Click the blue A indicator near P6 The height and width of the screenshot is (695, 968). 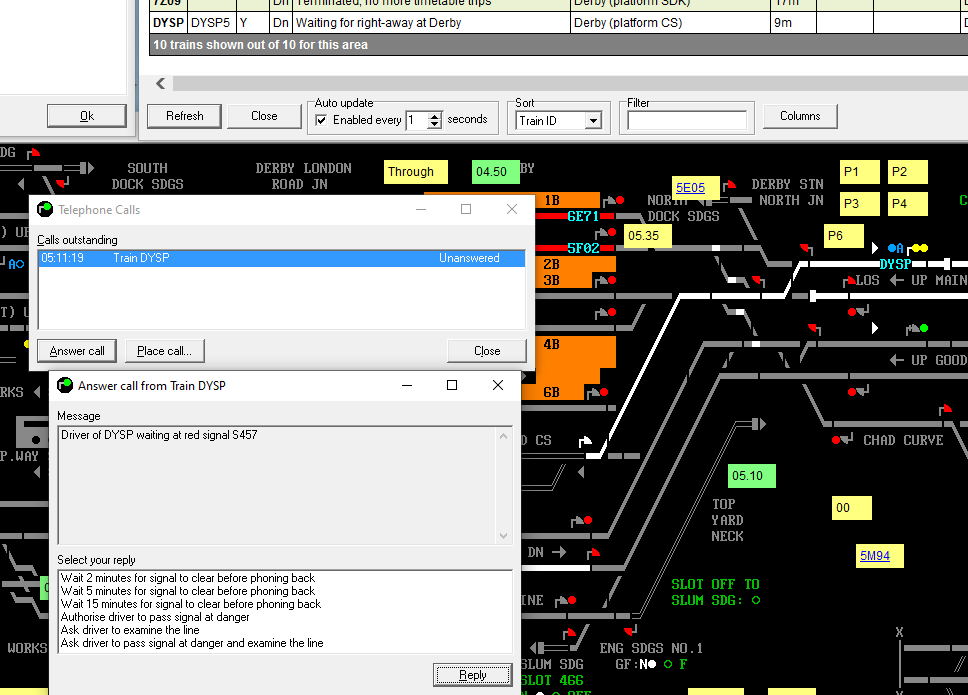(896, 248)
